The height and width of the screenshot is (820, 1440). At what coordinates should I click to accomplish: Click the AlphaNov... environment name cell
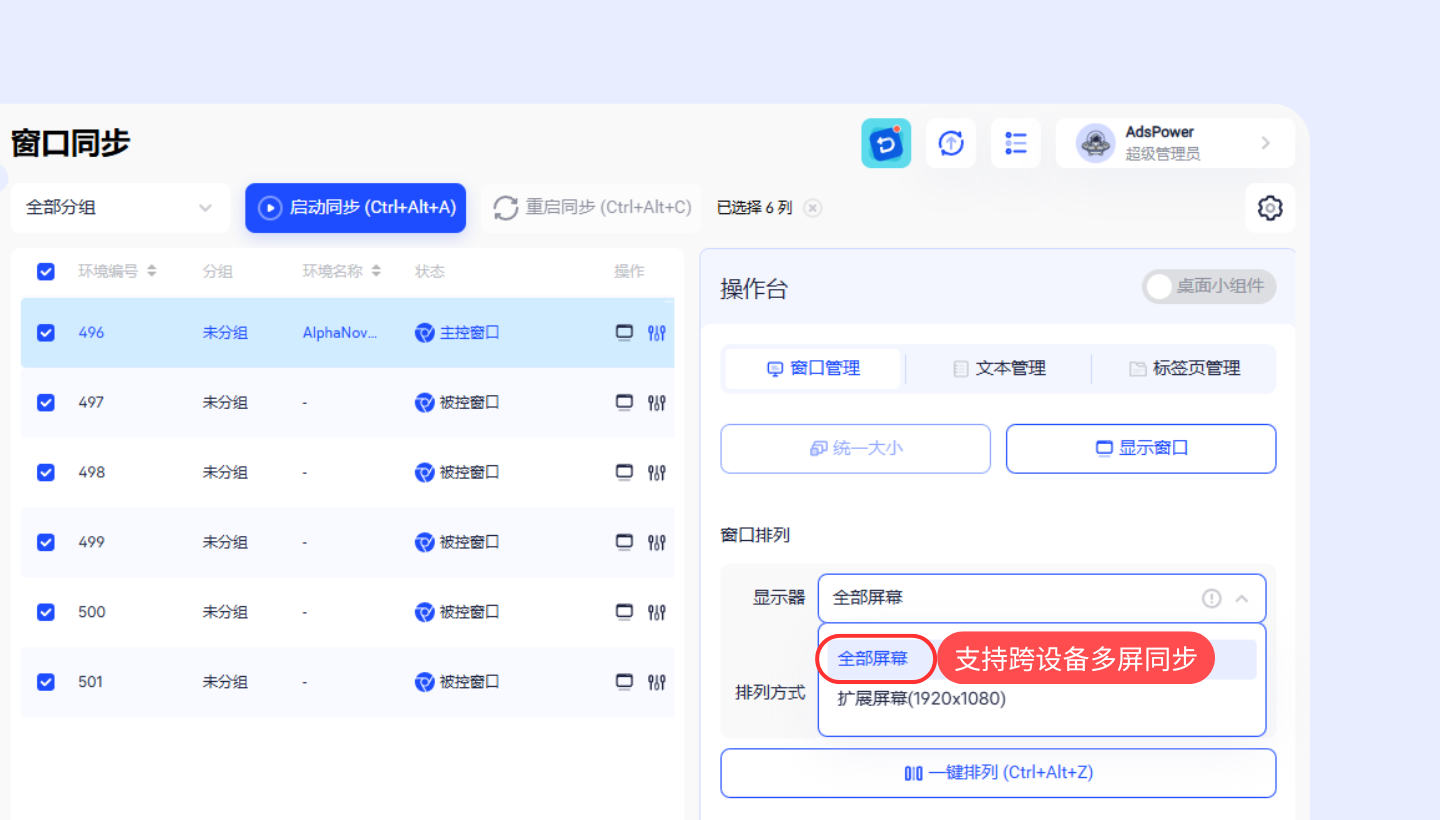click(340, 333)
